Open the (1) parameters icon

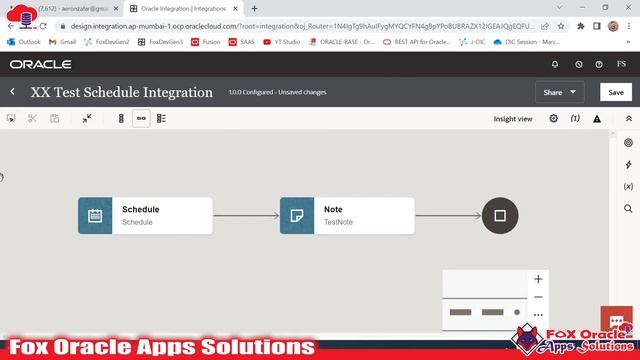[x=575, y=119]
